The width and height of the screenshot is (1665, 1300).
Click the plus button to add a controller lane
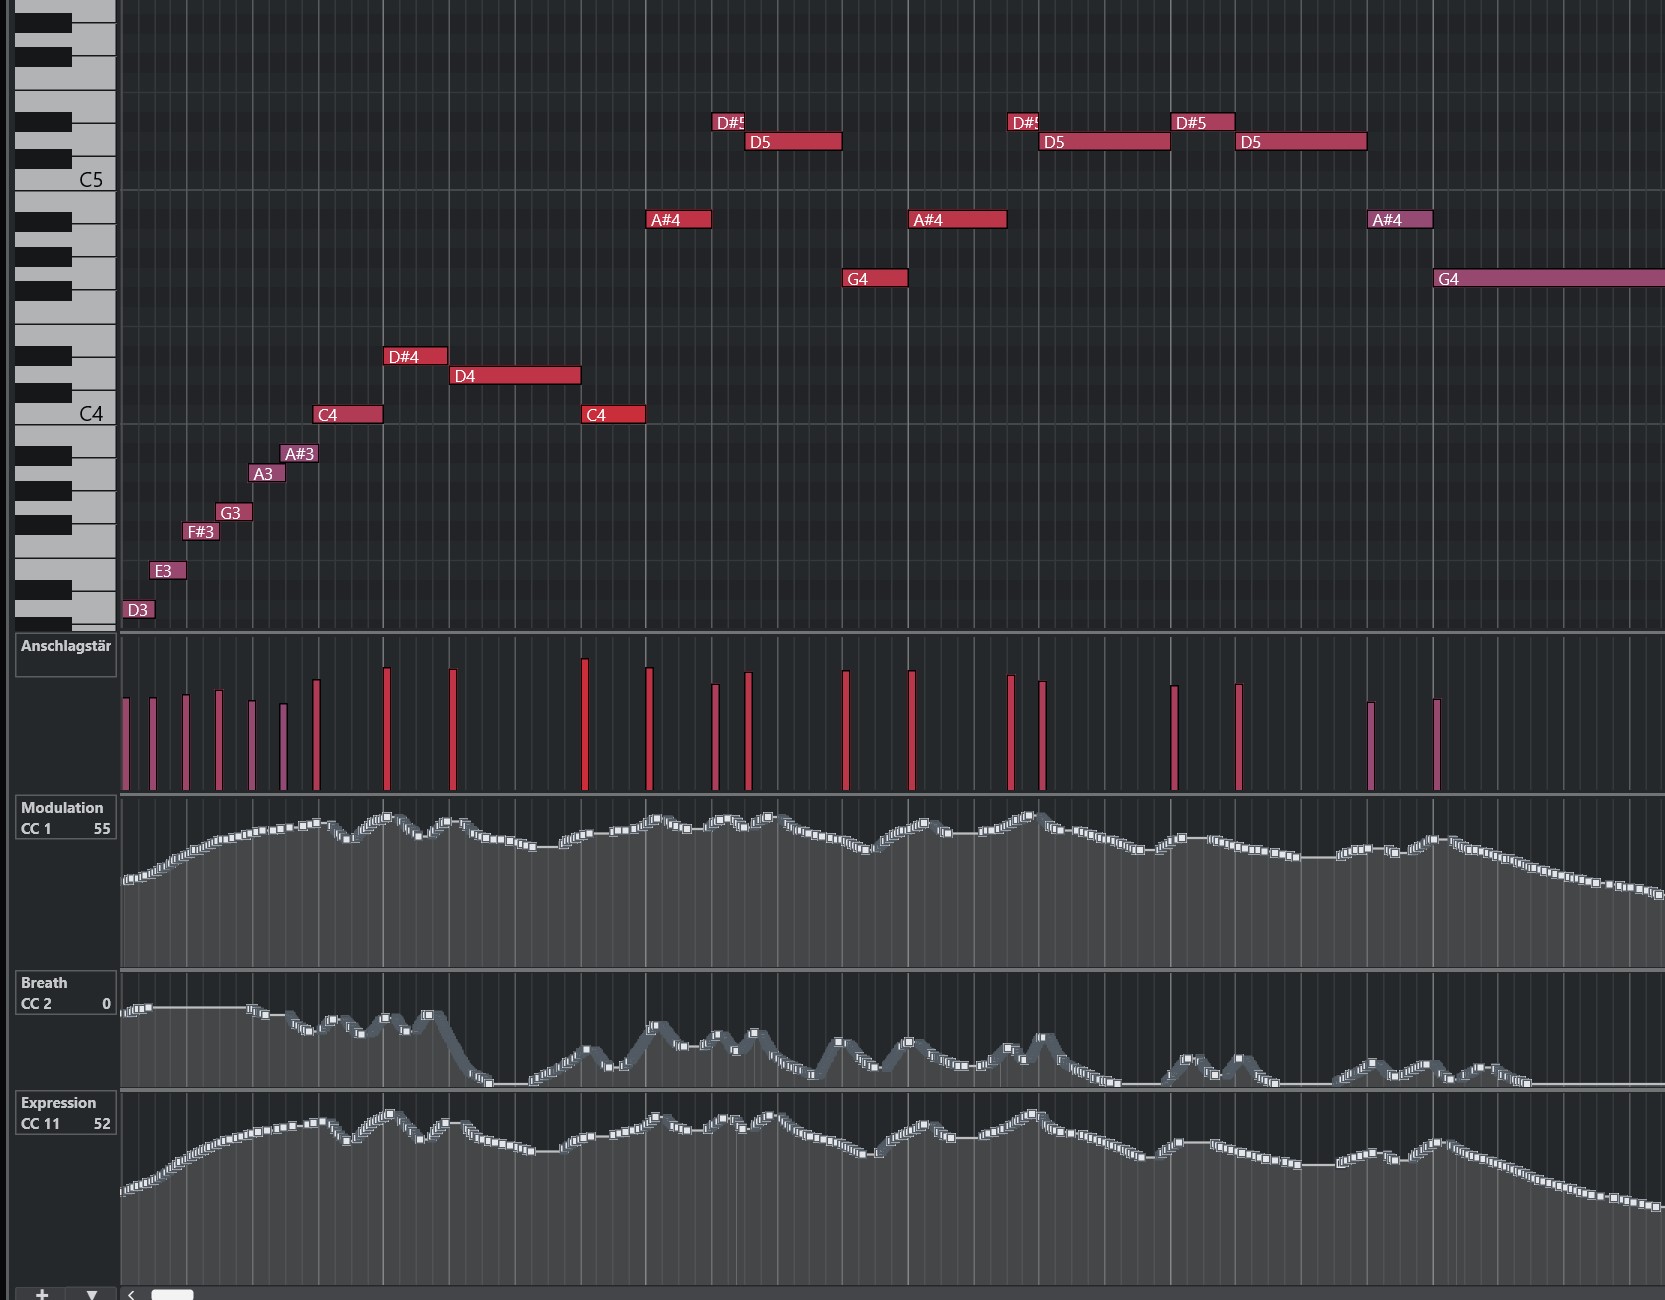(x=41, y=1293)
